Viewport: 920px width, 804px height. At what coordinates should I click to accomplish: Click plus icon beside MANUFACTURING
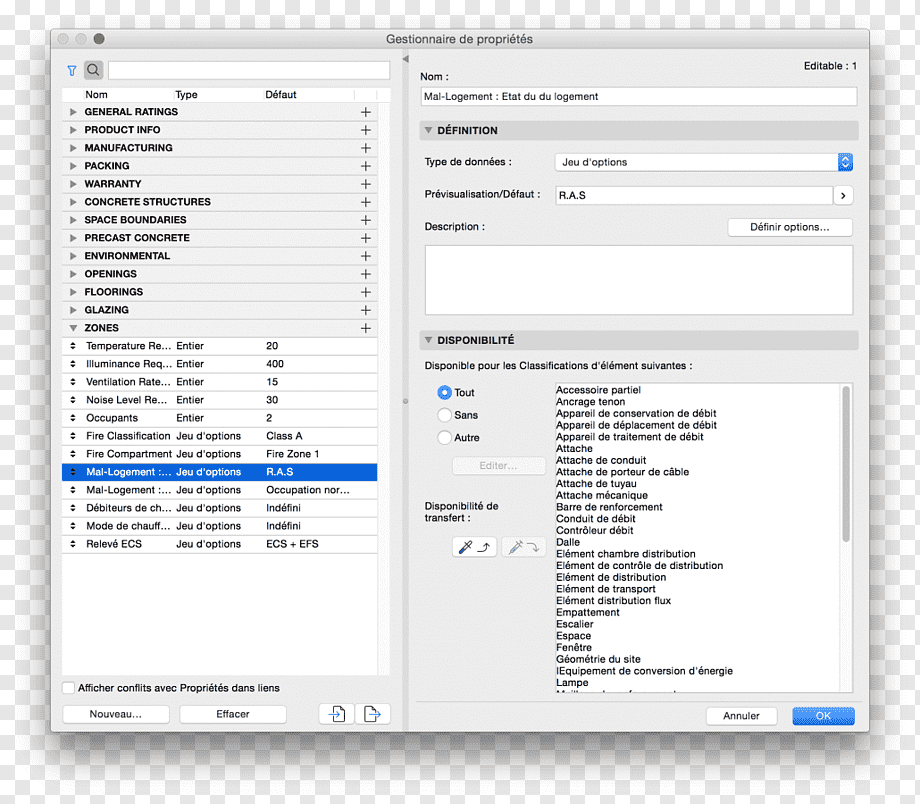click(366, 148)
